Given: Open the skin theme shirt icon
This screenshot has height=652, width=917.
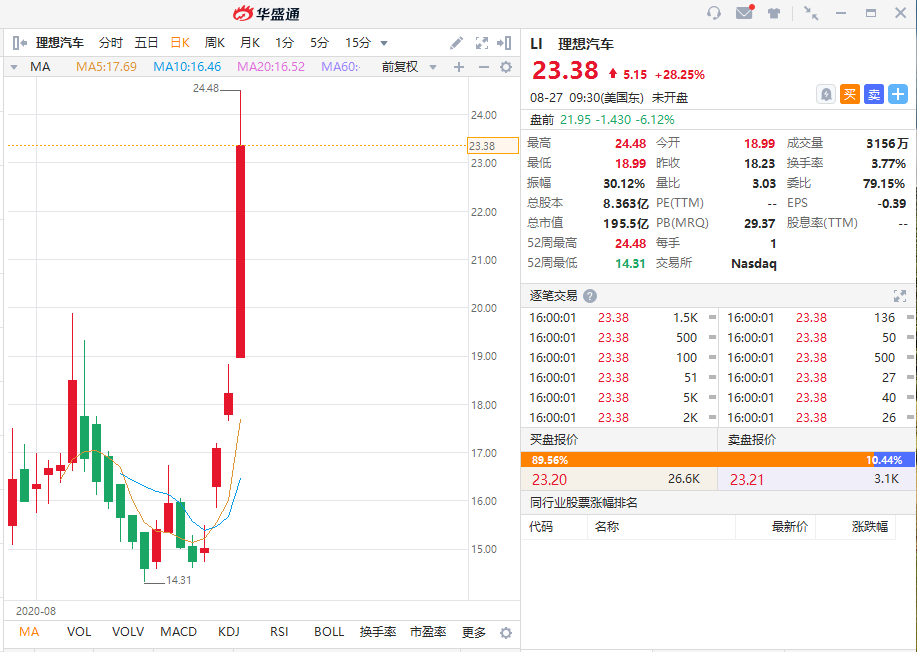Looking at the screenshot, I should pyautogui.click(x=774, y=13).
